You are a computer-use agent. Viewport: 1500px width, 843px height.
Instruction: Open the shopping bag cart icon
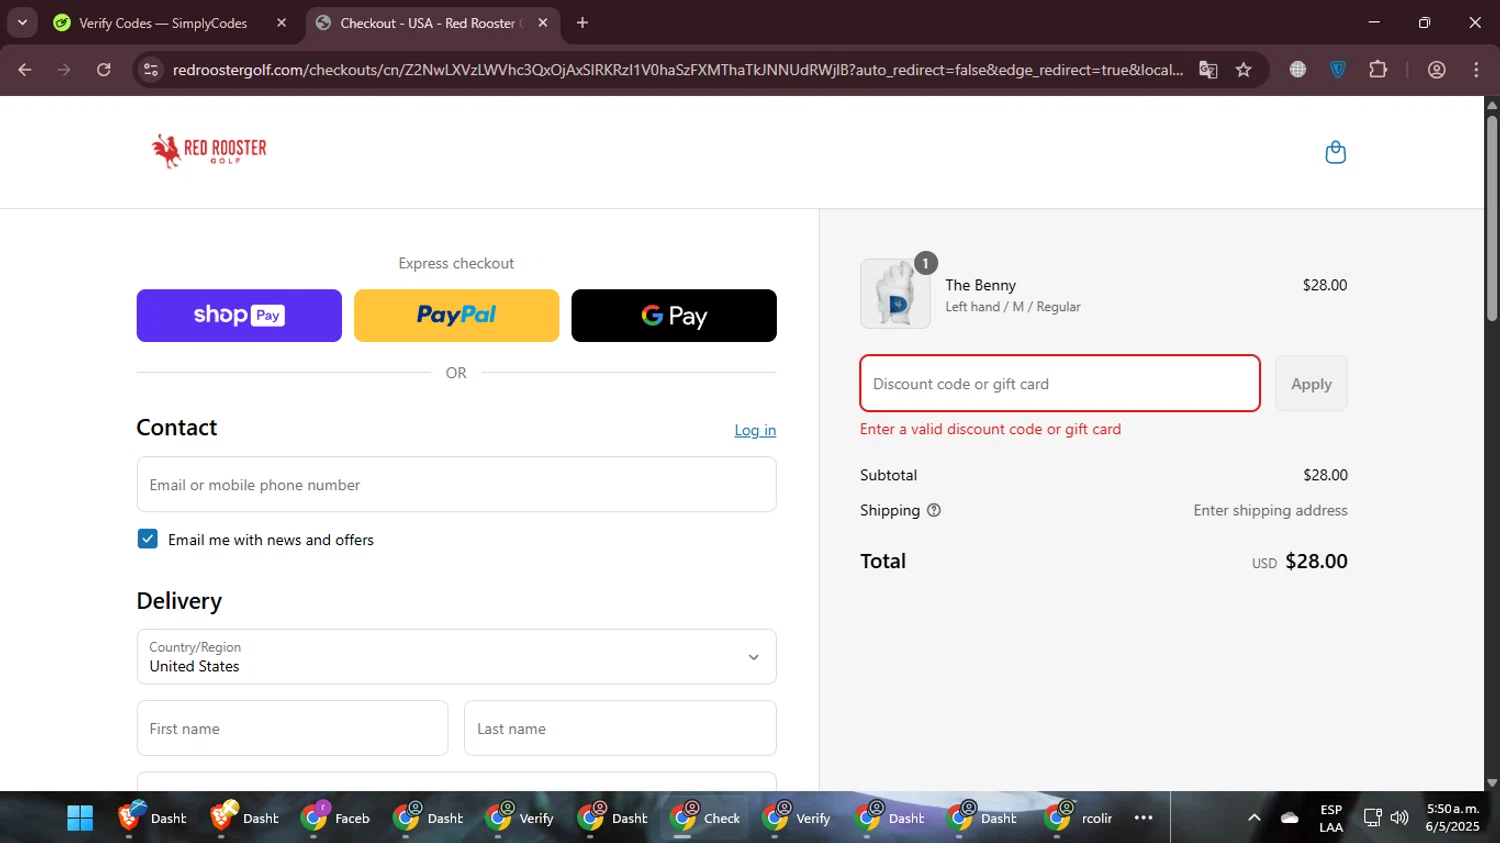pyautogui.click(x=1335, y=152)
